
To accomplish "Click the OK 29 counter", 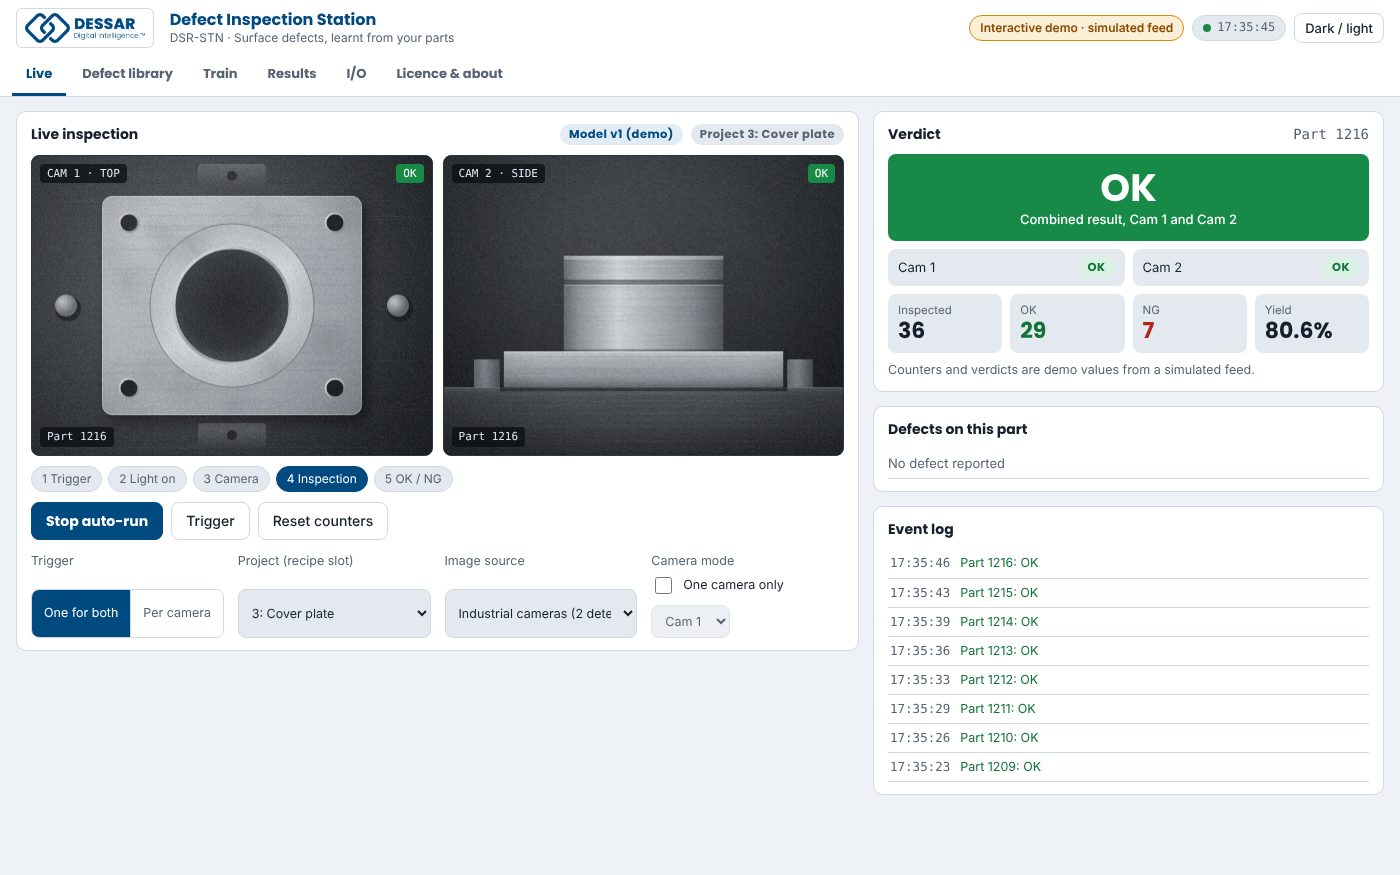I will (1067, 323).
